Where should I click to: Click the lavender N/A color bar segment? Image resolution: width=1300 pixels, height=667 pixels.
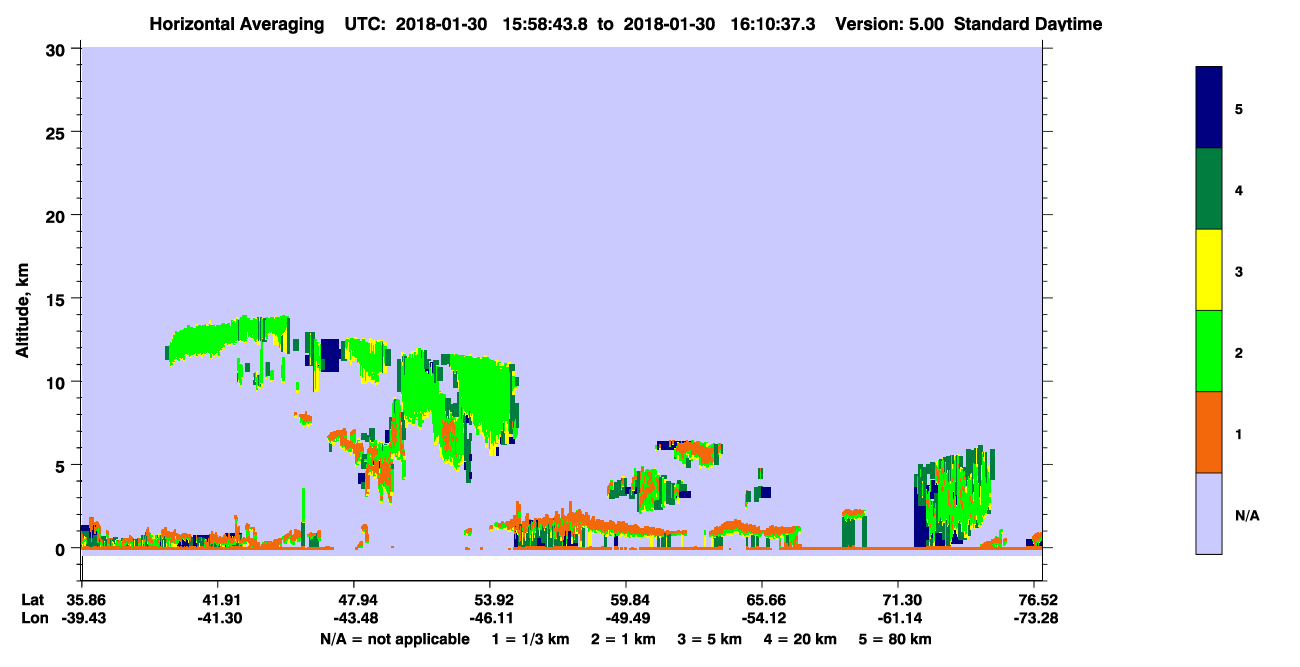pyautogui.click(x=1209, y=513)
